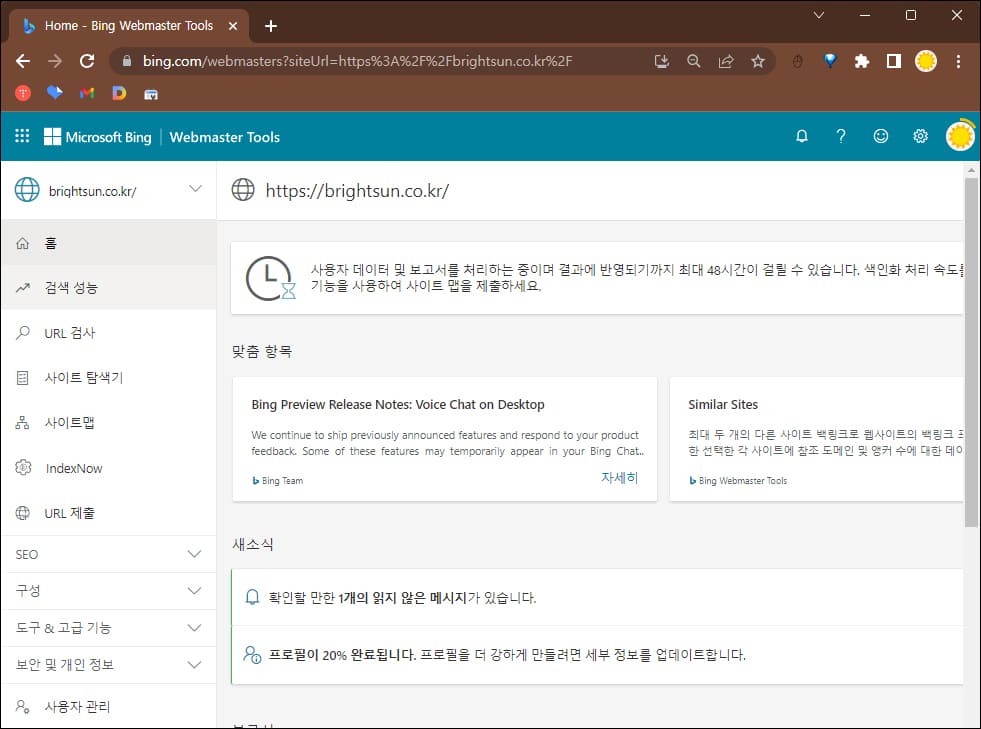Go back with browser back arrow
981x729 pixels.
point(23,61)
